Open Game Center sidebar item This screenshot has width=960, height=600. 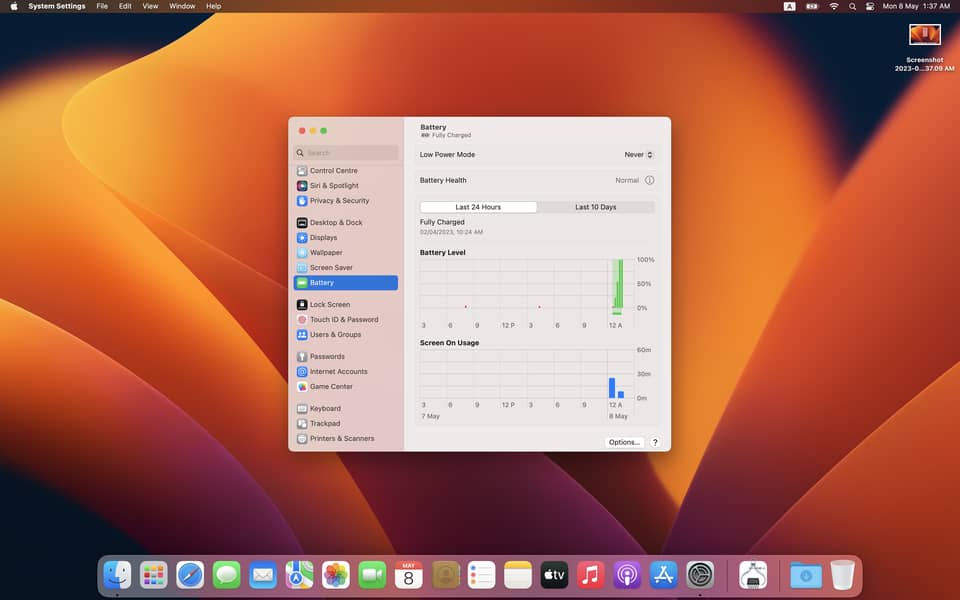(330, 387)
